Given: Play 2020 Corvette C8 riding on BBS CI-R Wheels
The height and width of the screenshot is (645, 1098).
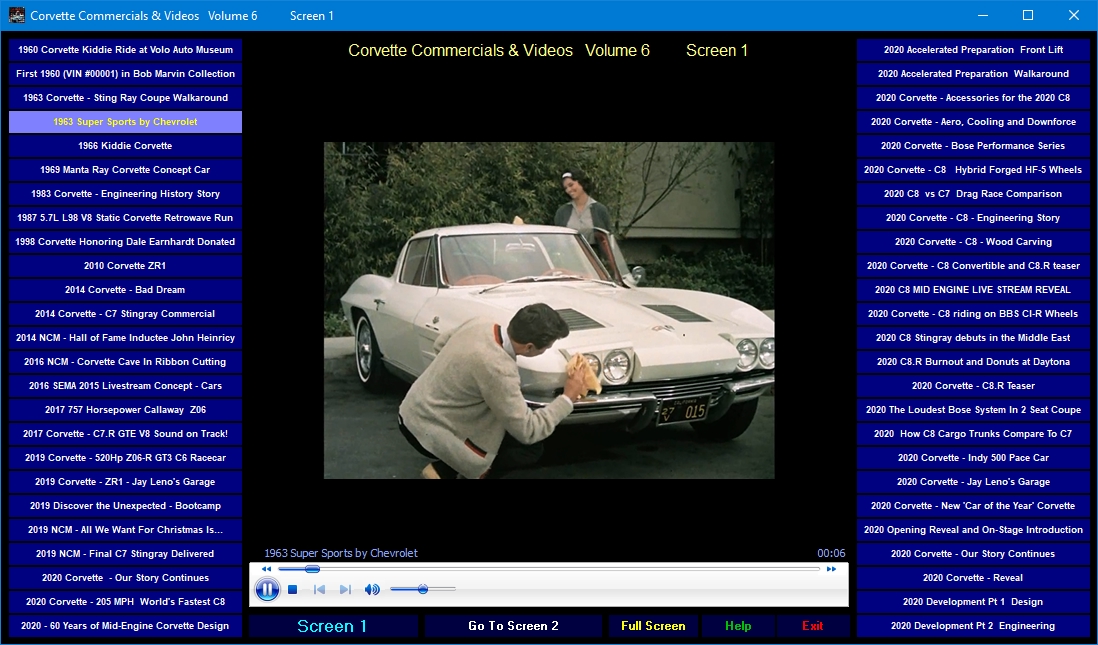Looking at the screenshot, I should click(973, 314).
